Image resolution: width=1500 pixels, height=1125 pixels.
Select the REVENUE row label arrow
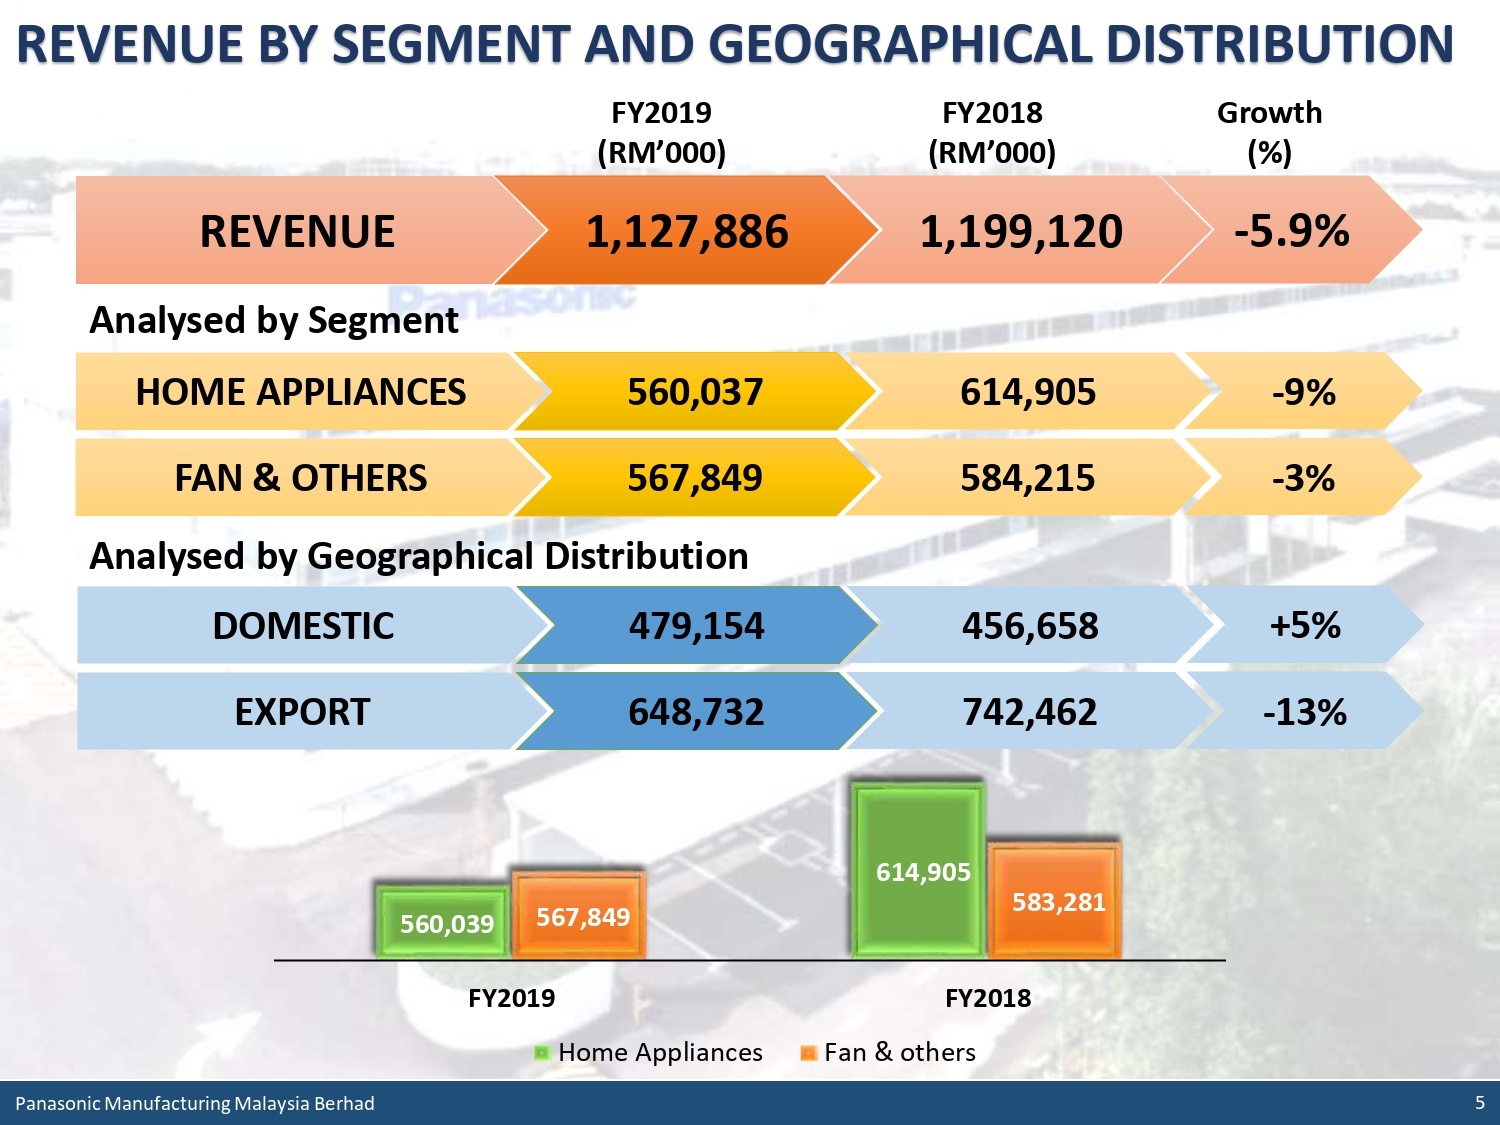coord(297,231)
